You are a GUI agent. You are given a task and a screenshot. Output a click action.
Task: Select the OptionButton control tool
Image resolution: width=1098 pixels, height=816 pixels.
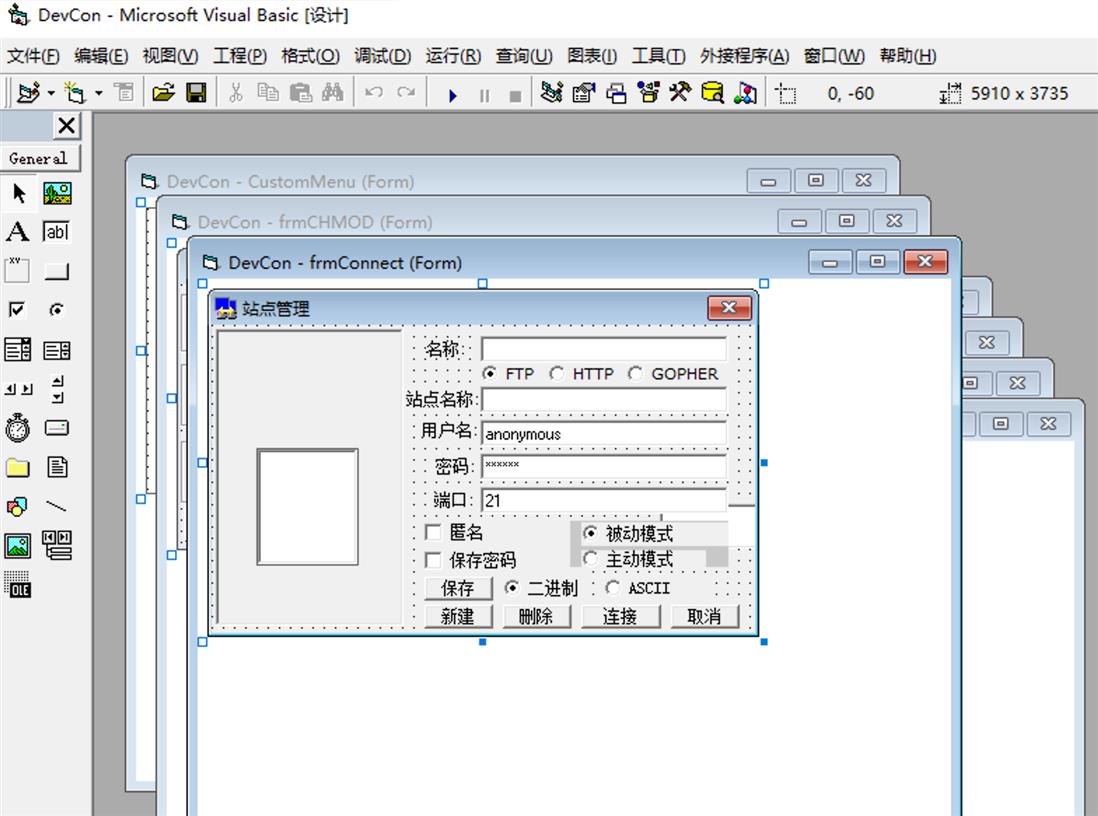pos(57,310)
